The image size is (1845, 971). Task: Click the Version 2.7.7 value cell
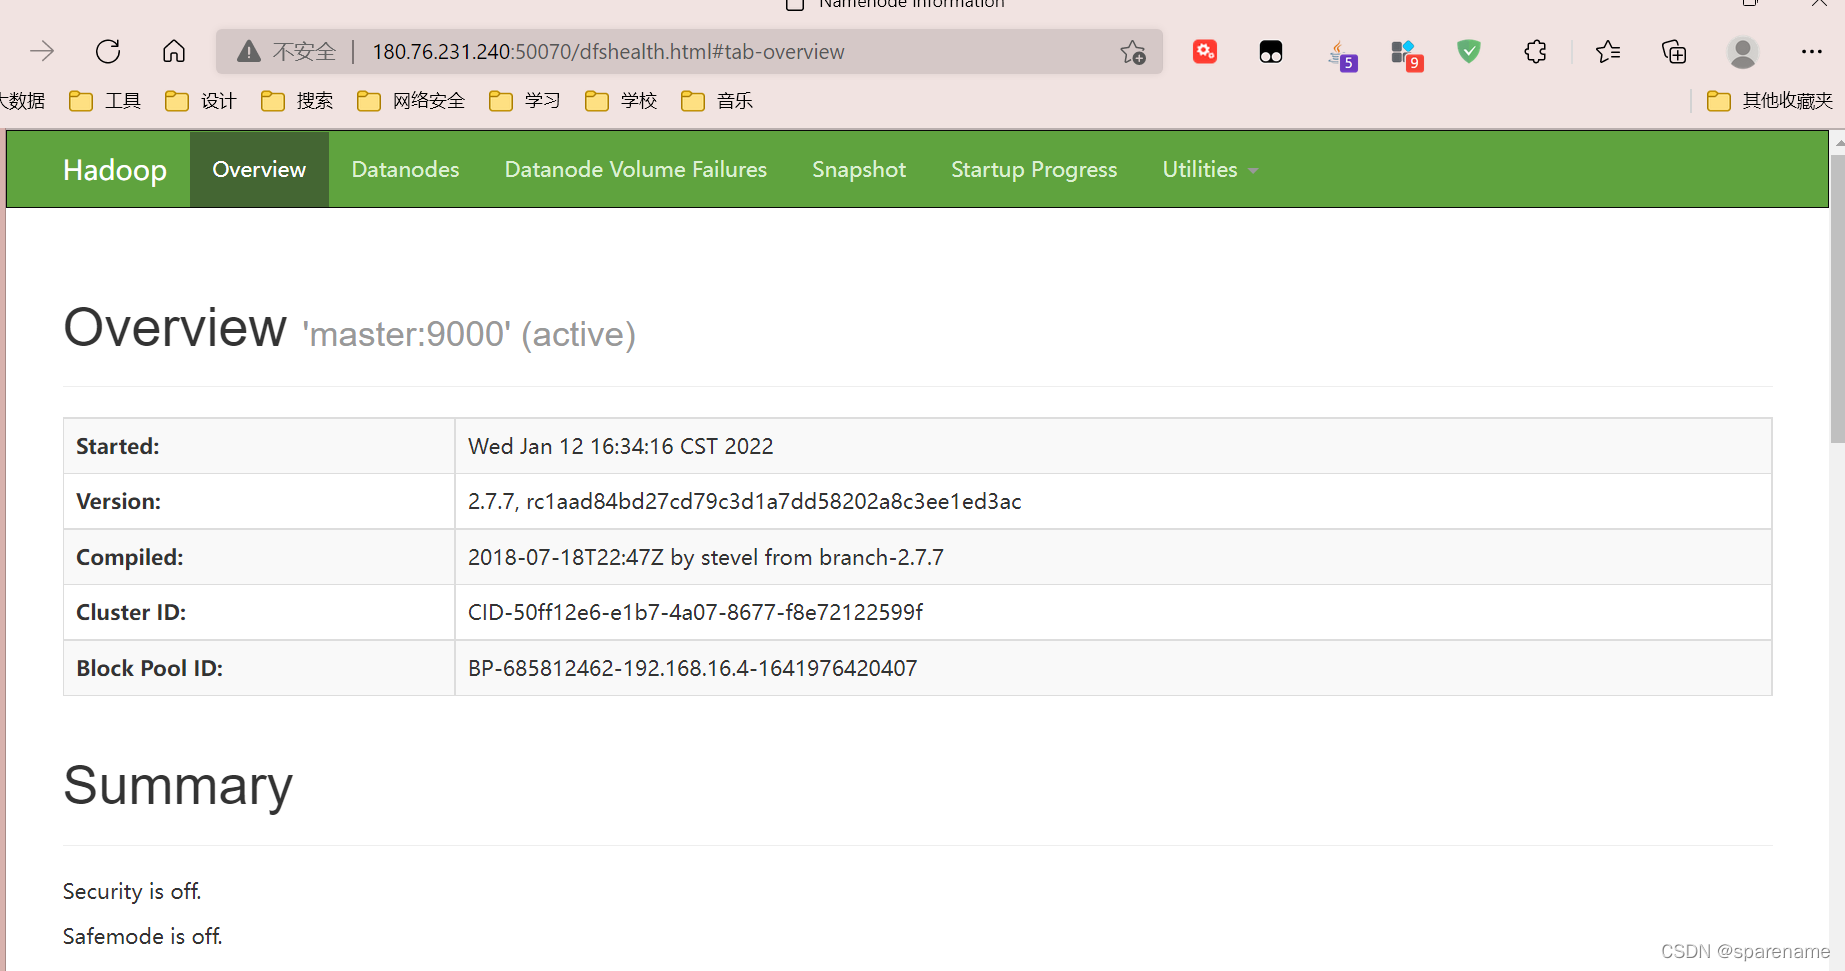point(1113,501)
